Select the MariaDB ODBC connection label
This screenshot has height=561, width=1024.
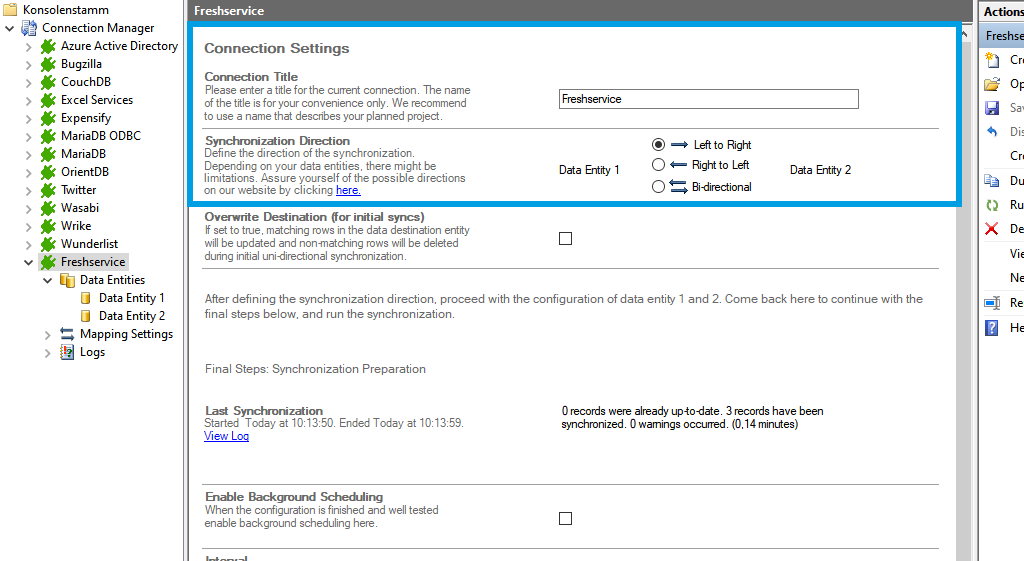click(101, 136)
